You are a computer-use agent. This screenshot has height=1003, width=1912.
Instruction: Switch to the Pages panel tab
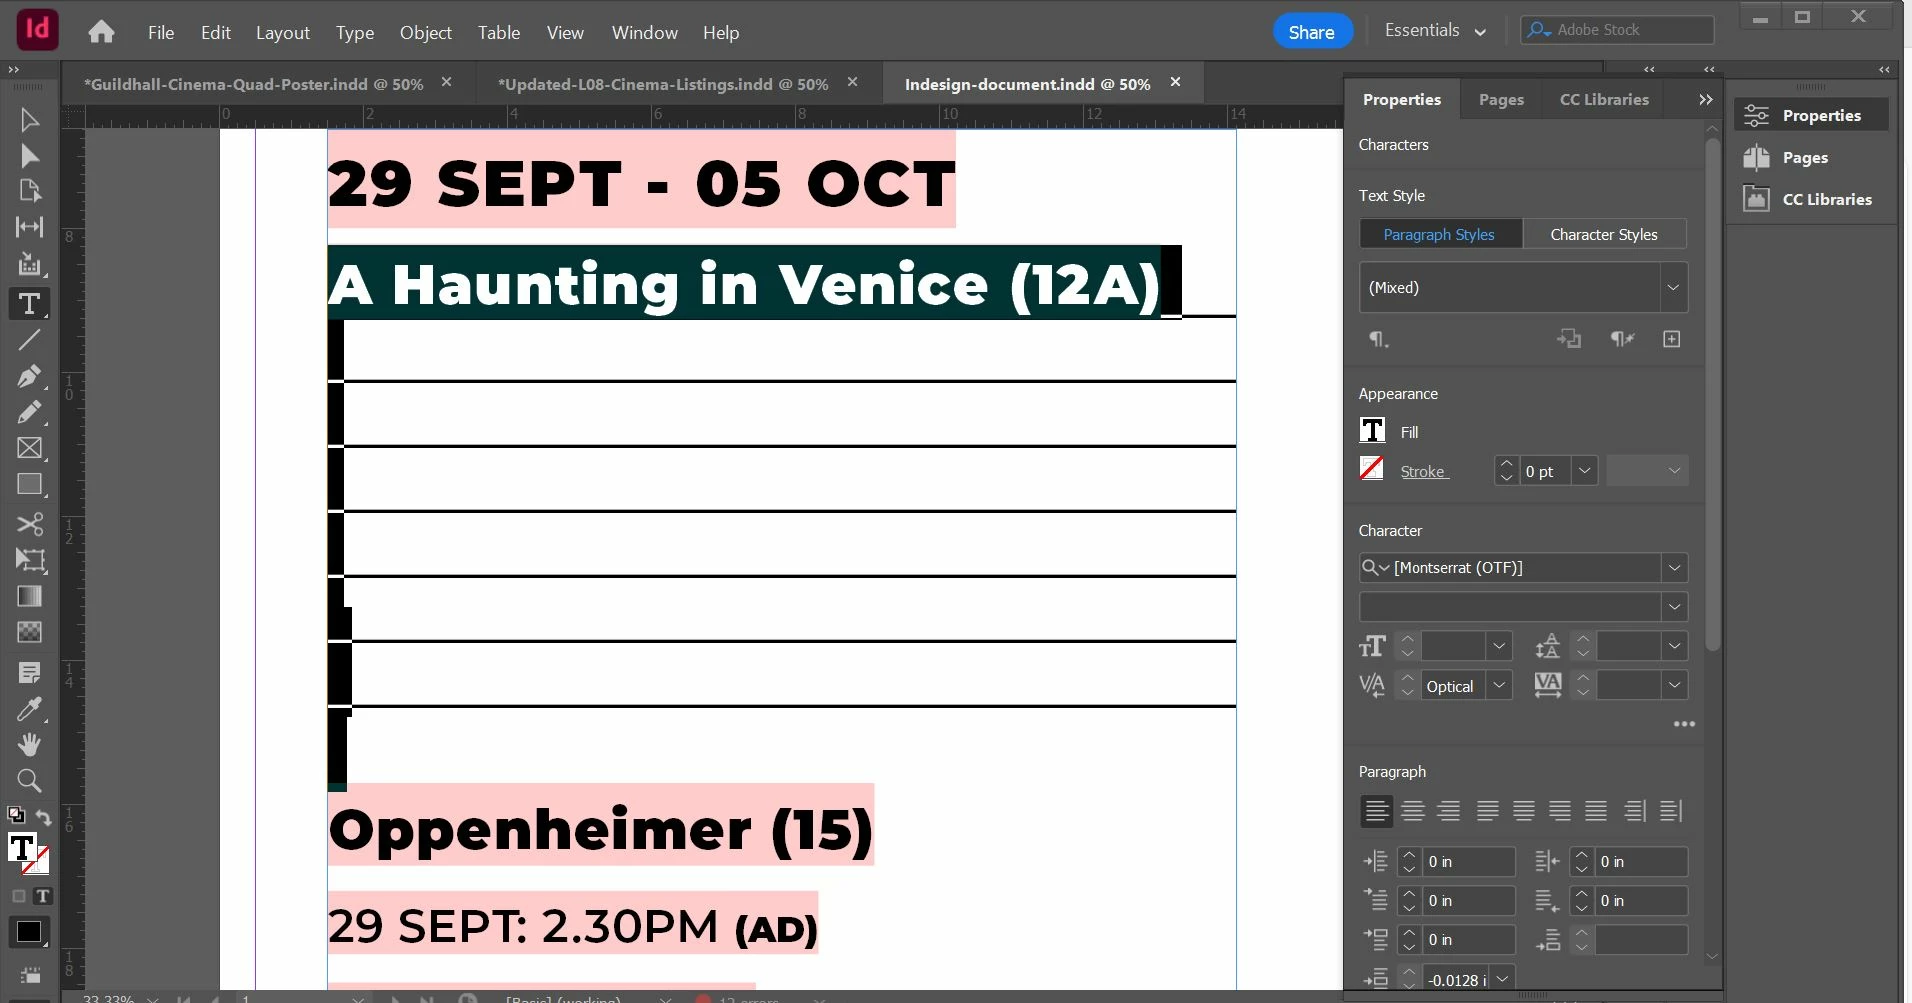click(x=1501, y=99)
